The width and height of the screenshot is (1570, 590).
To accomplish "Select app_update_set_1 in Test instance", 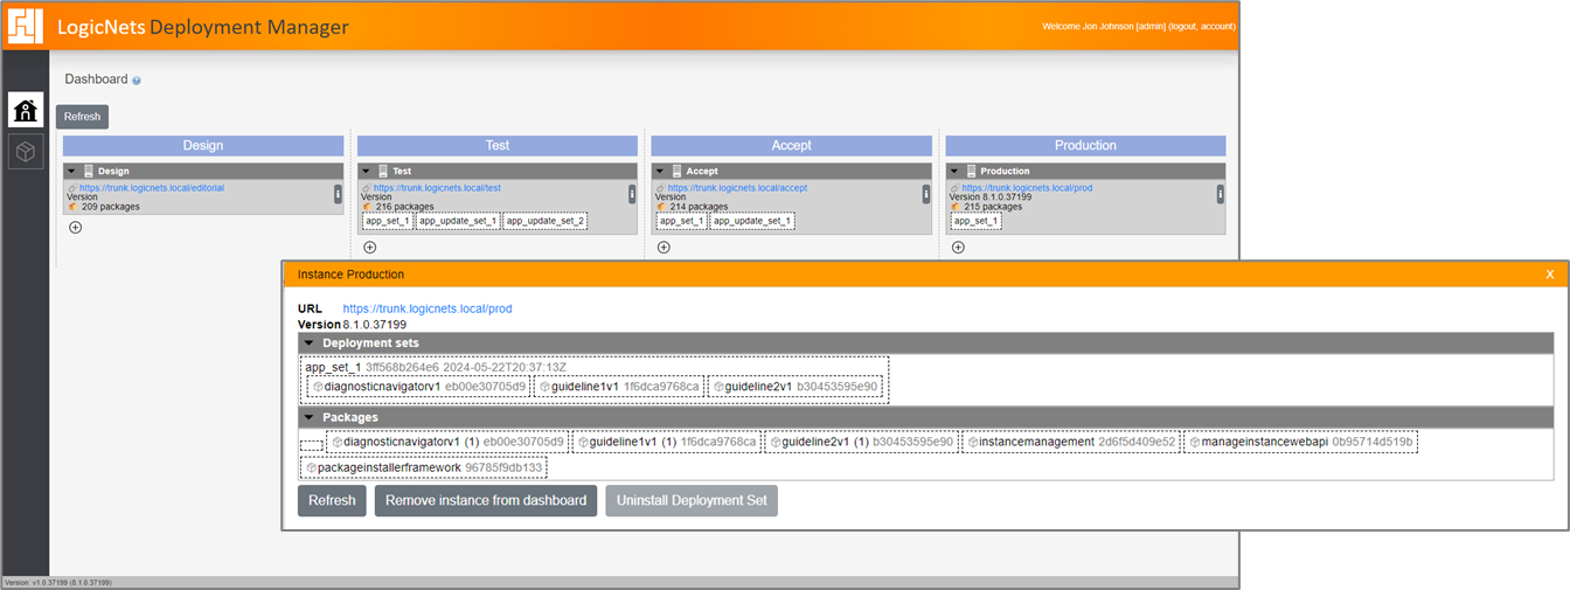I will (457, 221).
